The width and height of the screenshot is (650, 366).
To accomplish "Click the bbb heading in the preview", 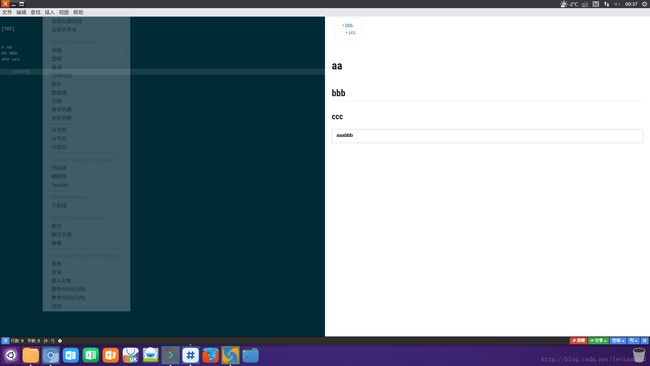I will (338, 93).
